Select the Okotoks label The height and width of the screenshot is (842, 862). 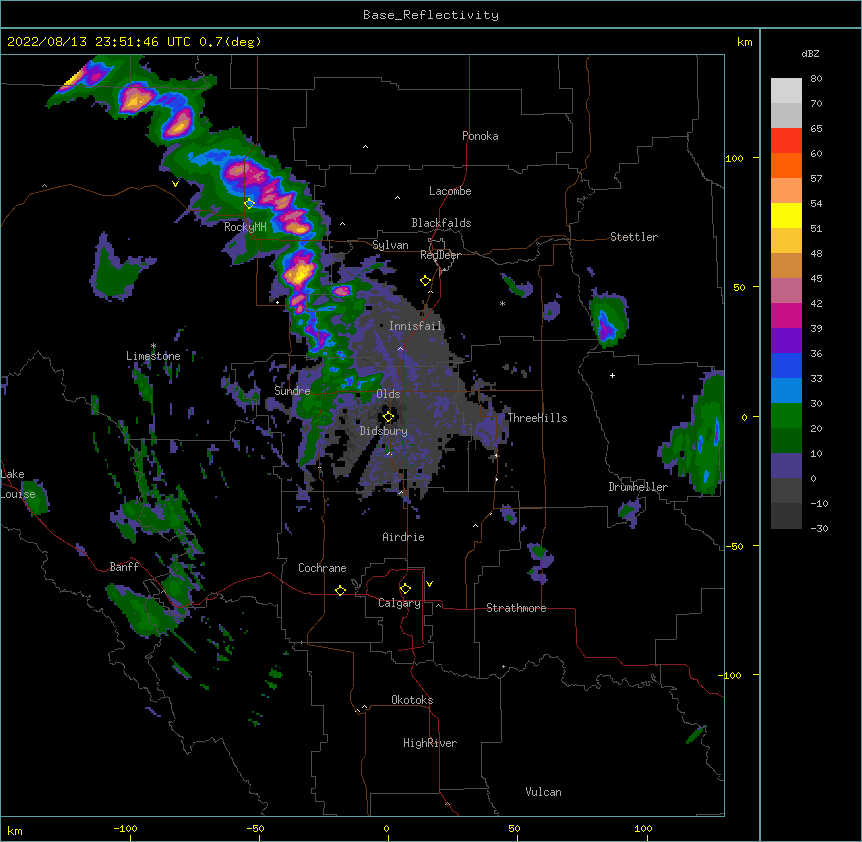click(412, 700)
